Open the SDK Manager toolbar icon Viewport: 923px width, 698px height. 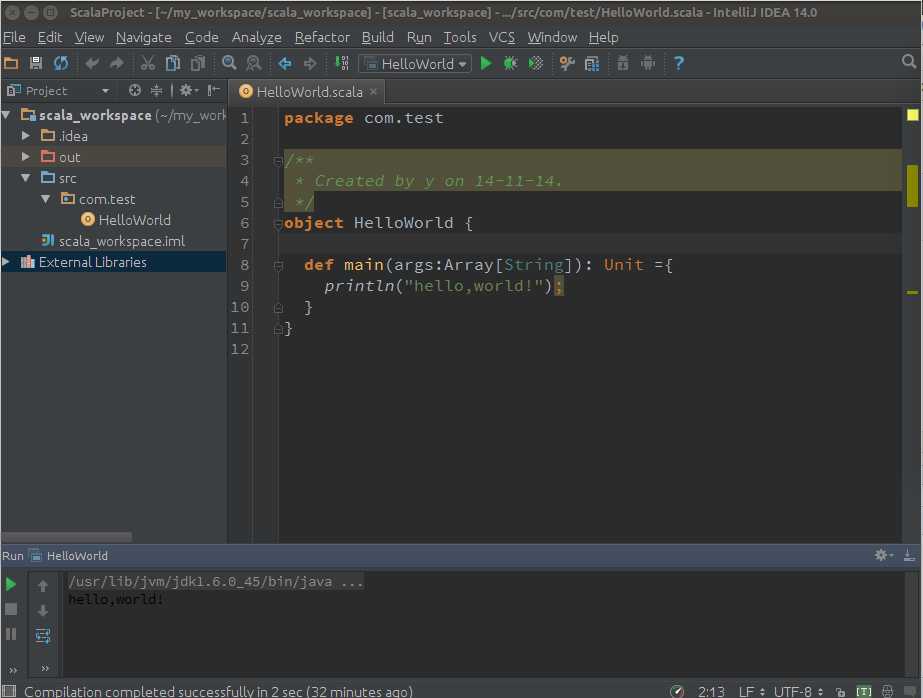tap(623, 63)
